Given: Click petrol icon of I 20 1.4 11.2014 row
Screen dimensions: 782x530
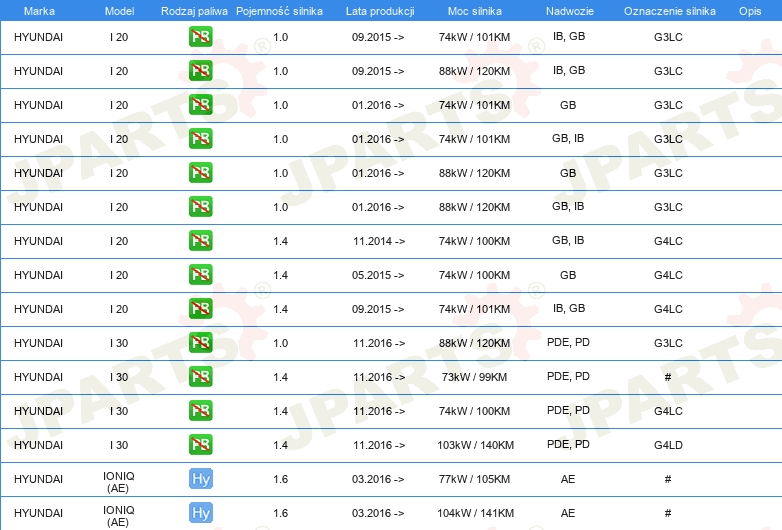Looking at the screenshot, I should pyautogui.click(x=200, y=240).
